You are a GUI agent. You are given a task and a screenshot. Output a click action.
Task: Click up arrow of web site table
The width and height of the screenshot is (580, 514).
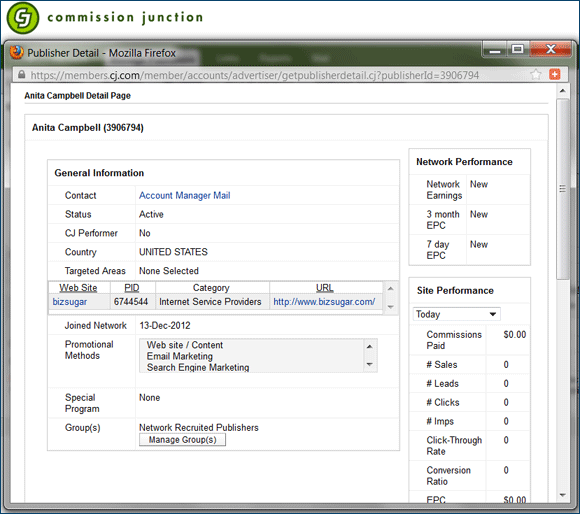(x=391, y=288)
